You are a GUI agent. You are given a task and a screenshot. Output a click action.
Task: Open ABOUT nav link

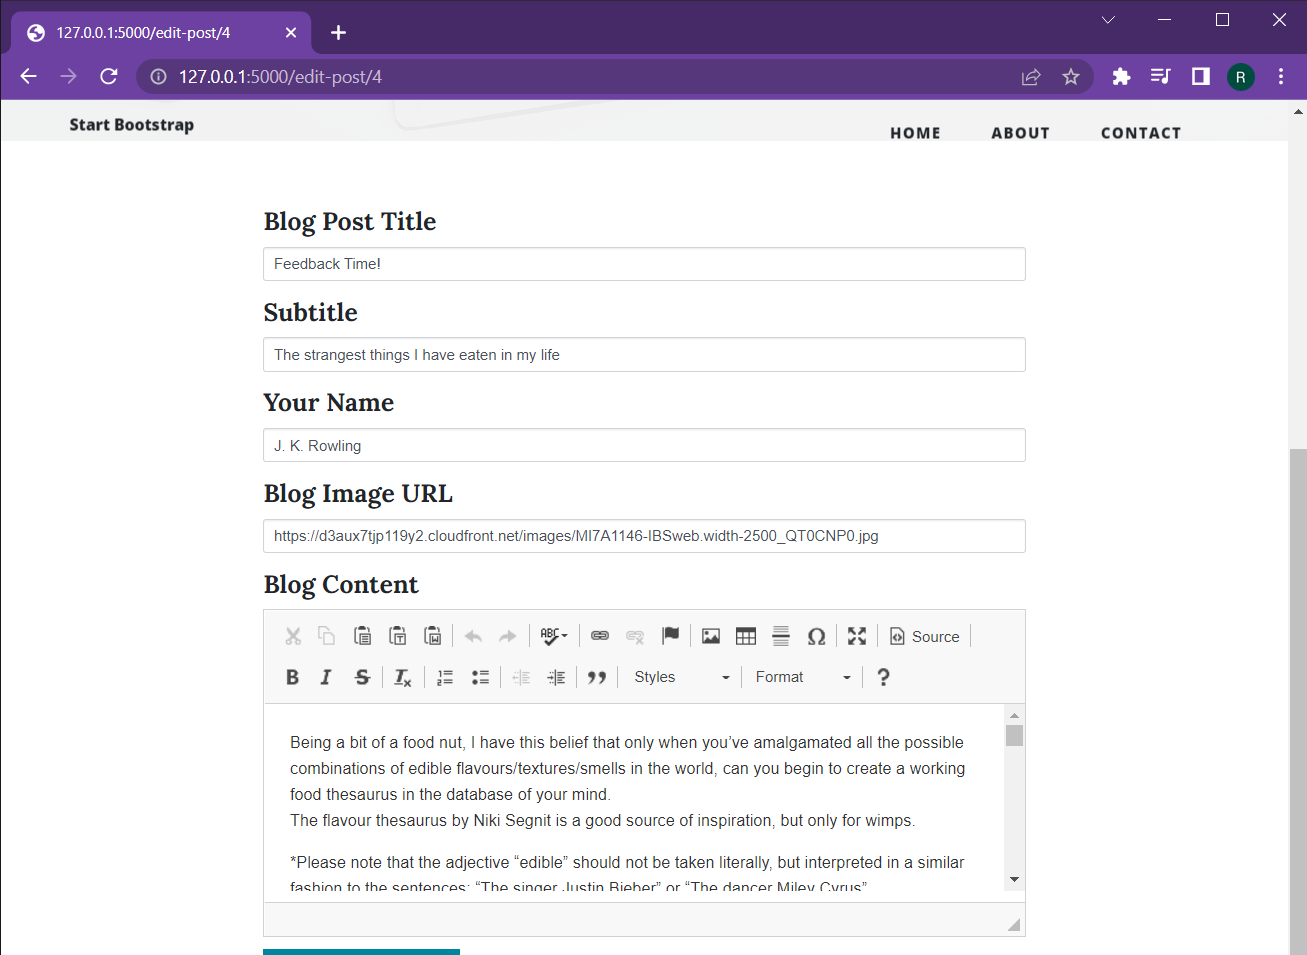(1020, 133)
